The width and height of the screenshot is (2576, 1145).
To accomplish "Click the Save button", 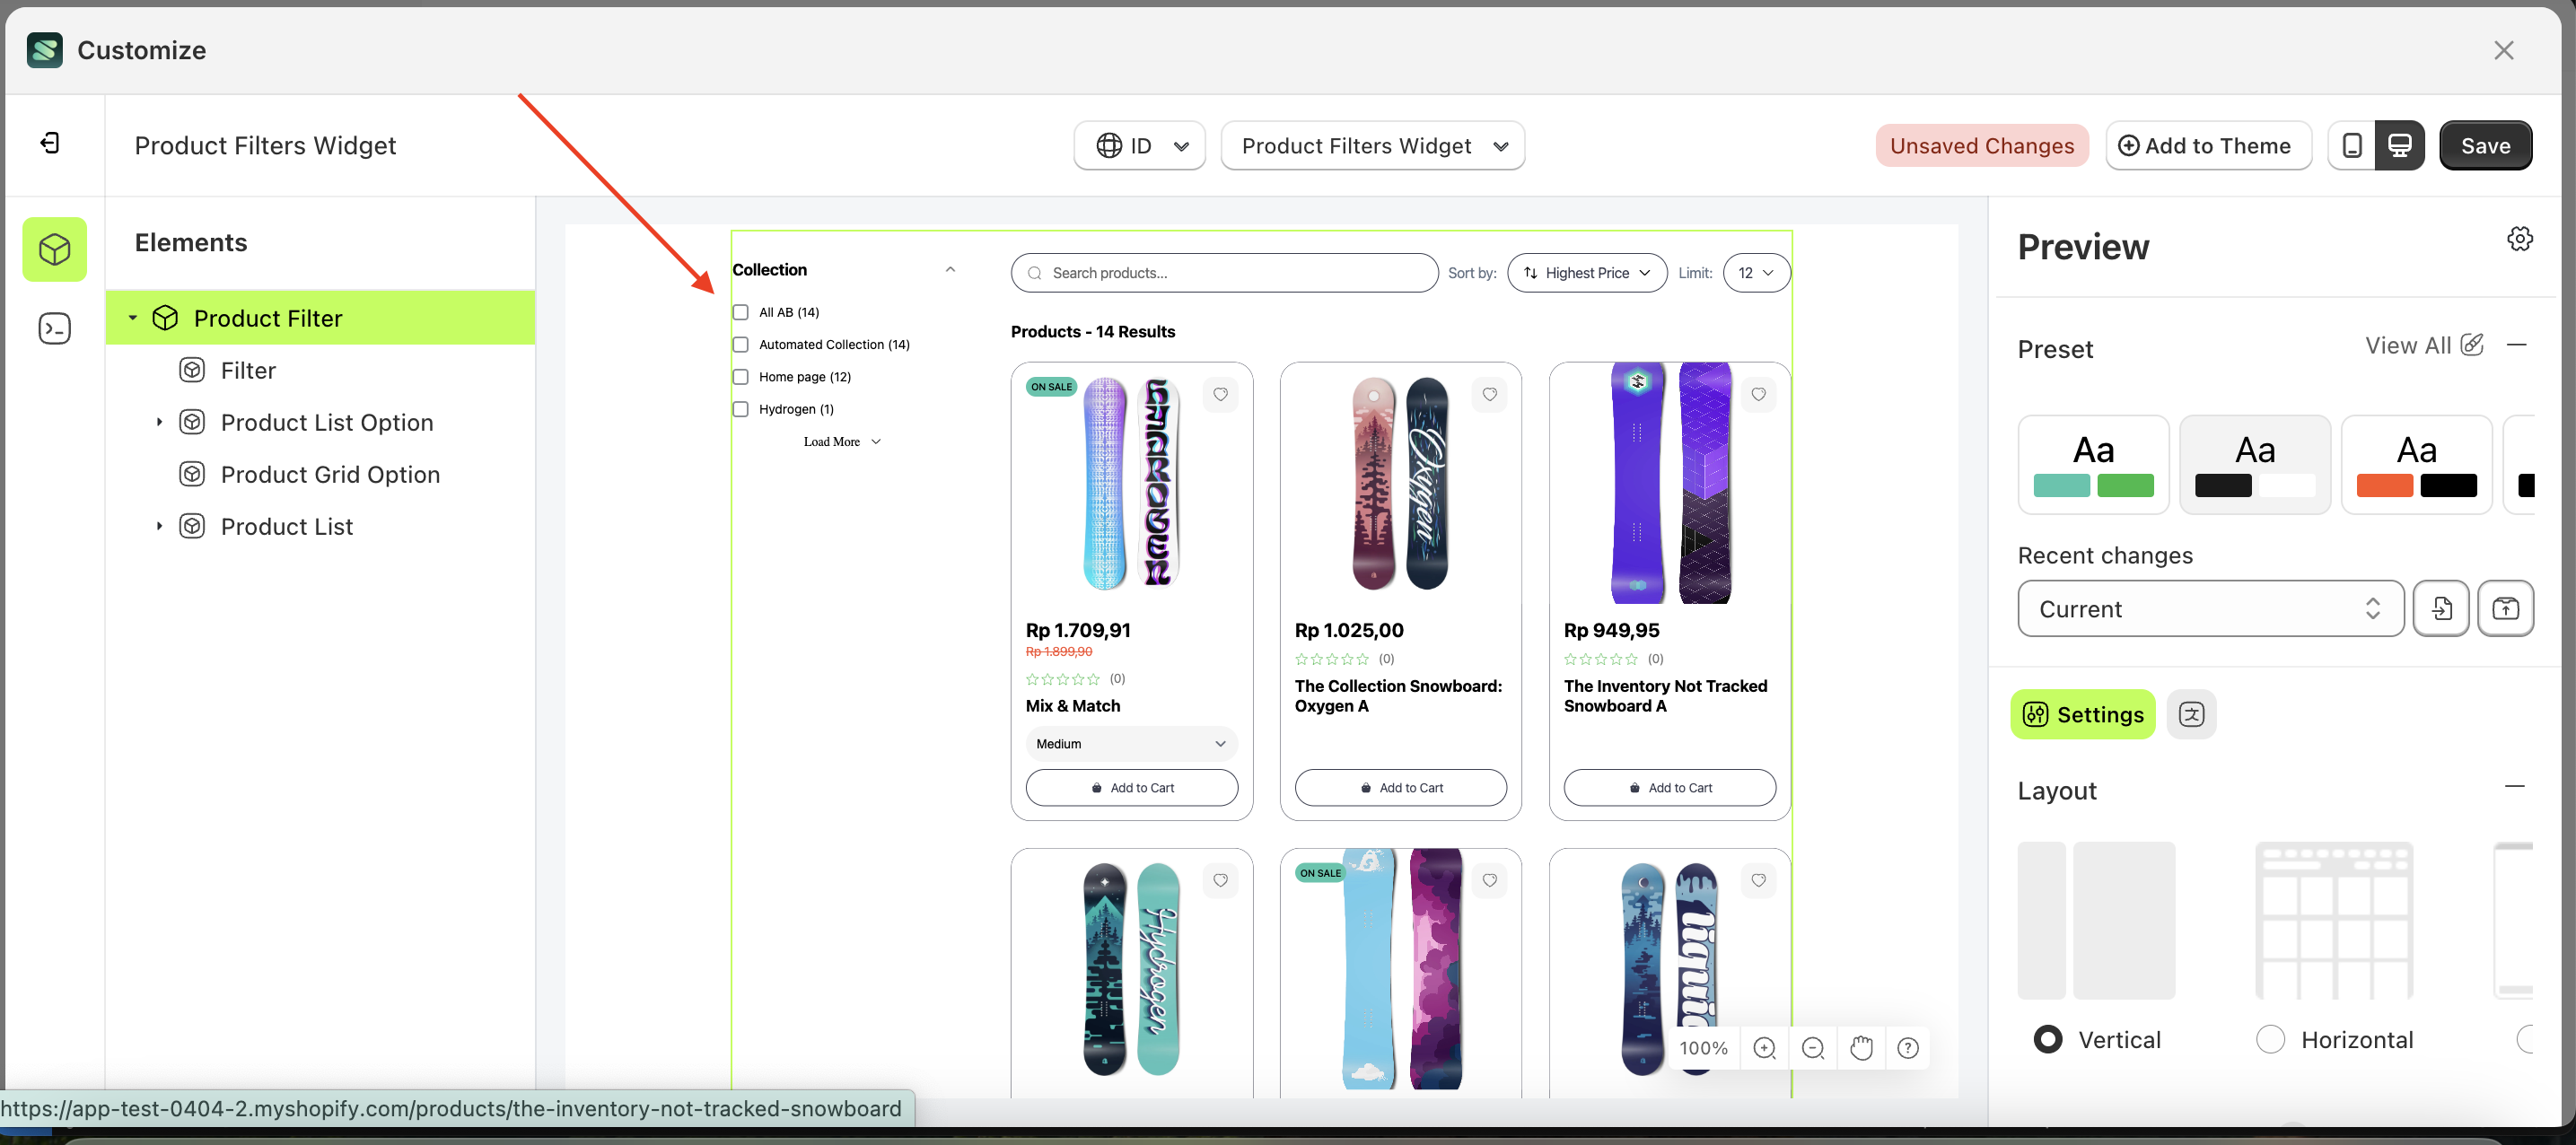I will tap(2486, 145).
